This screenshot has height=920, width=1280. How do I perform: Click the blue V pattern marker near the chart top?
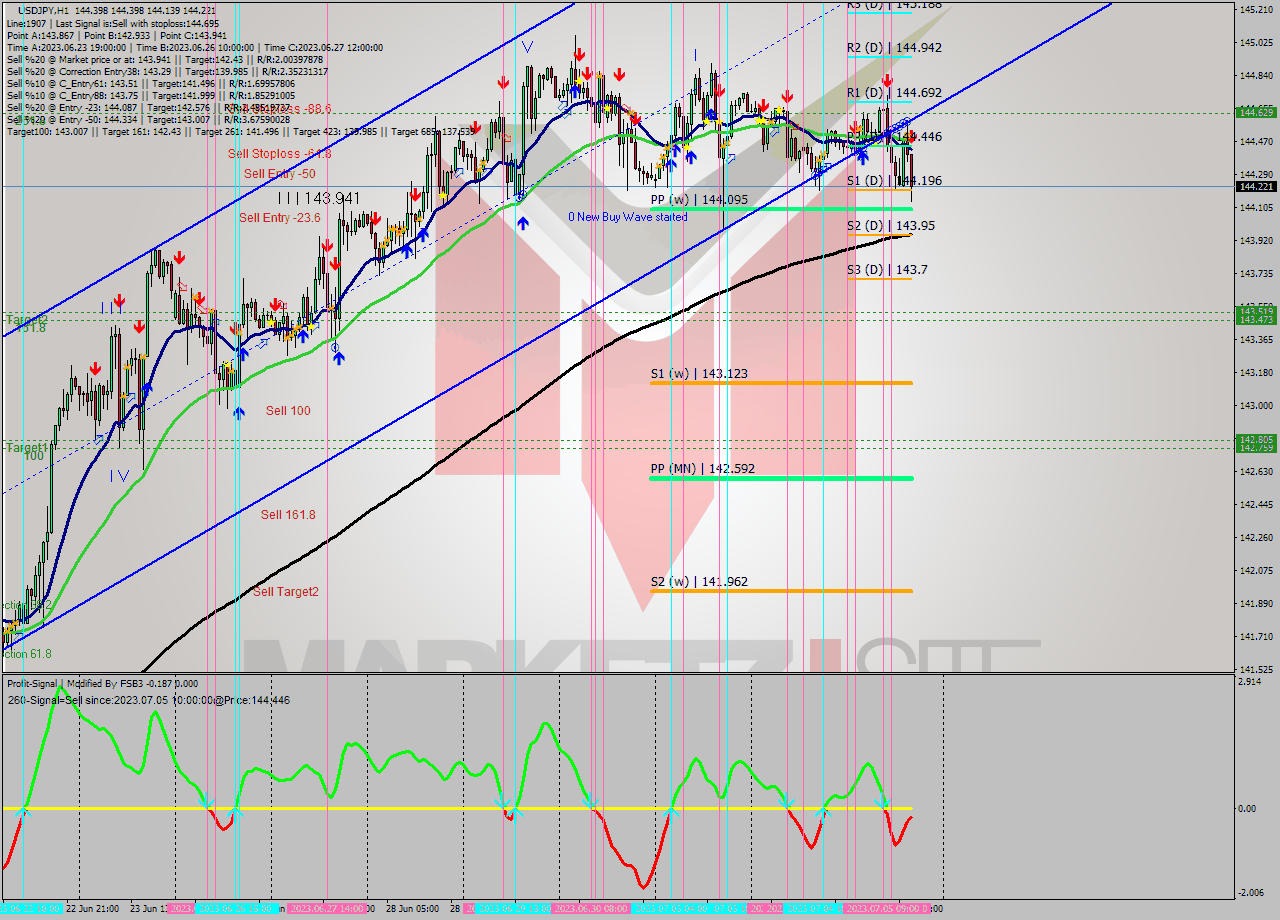point(528,45)
